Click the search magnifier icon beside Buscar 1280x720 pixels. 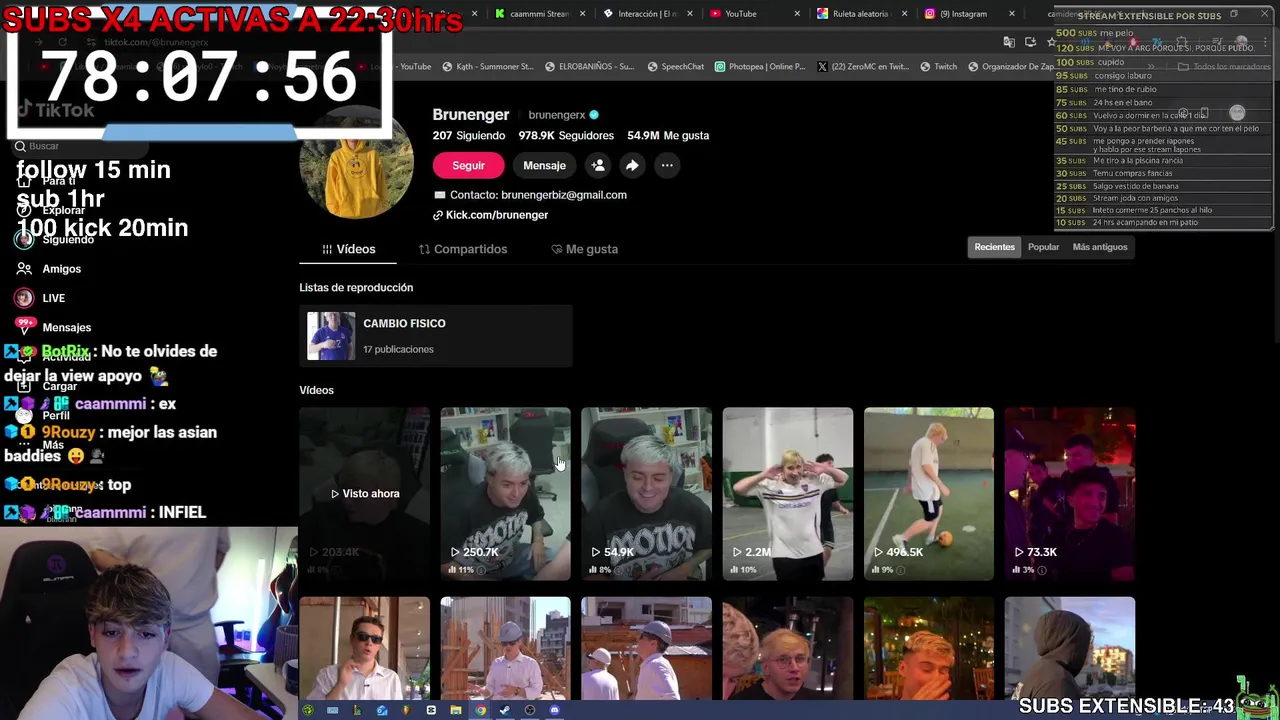[x=20, y=146]
